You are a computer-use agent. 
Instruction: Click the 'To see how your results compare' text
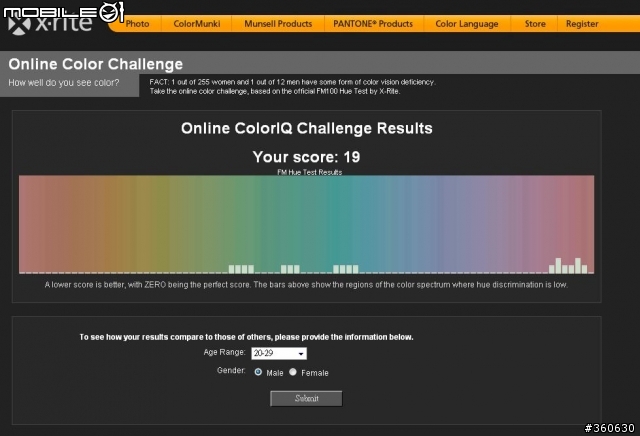point(246,337)
